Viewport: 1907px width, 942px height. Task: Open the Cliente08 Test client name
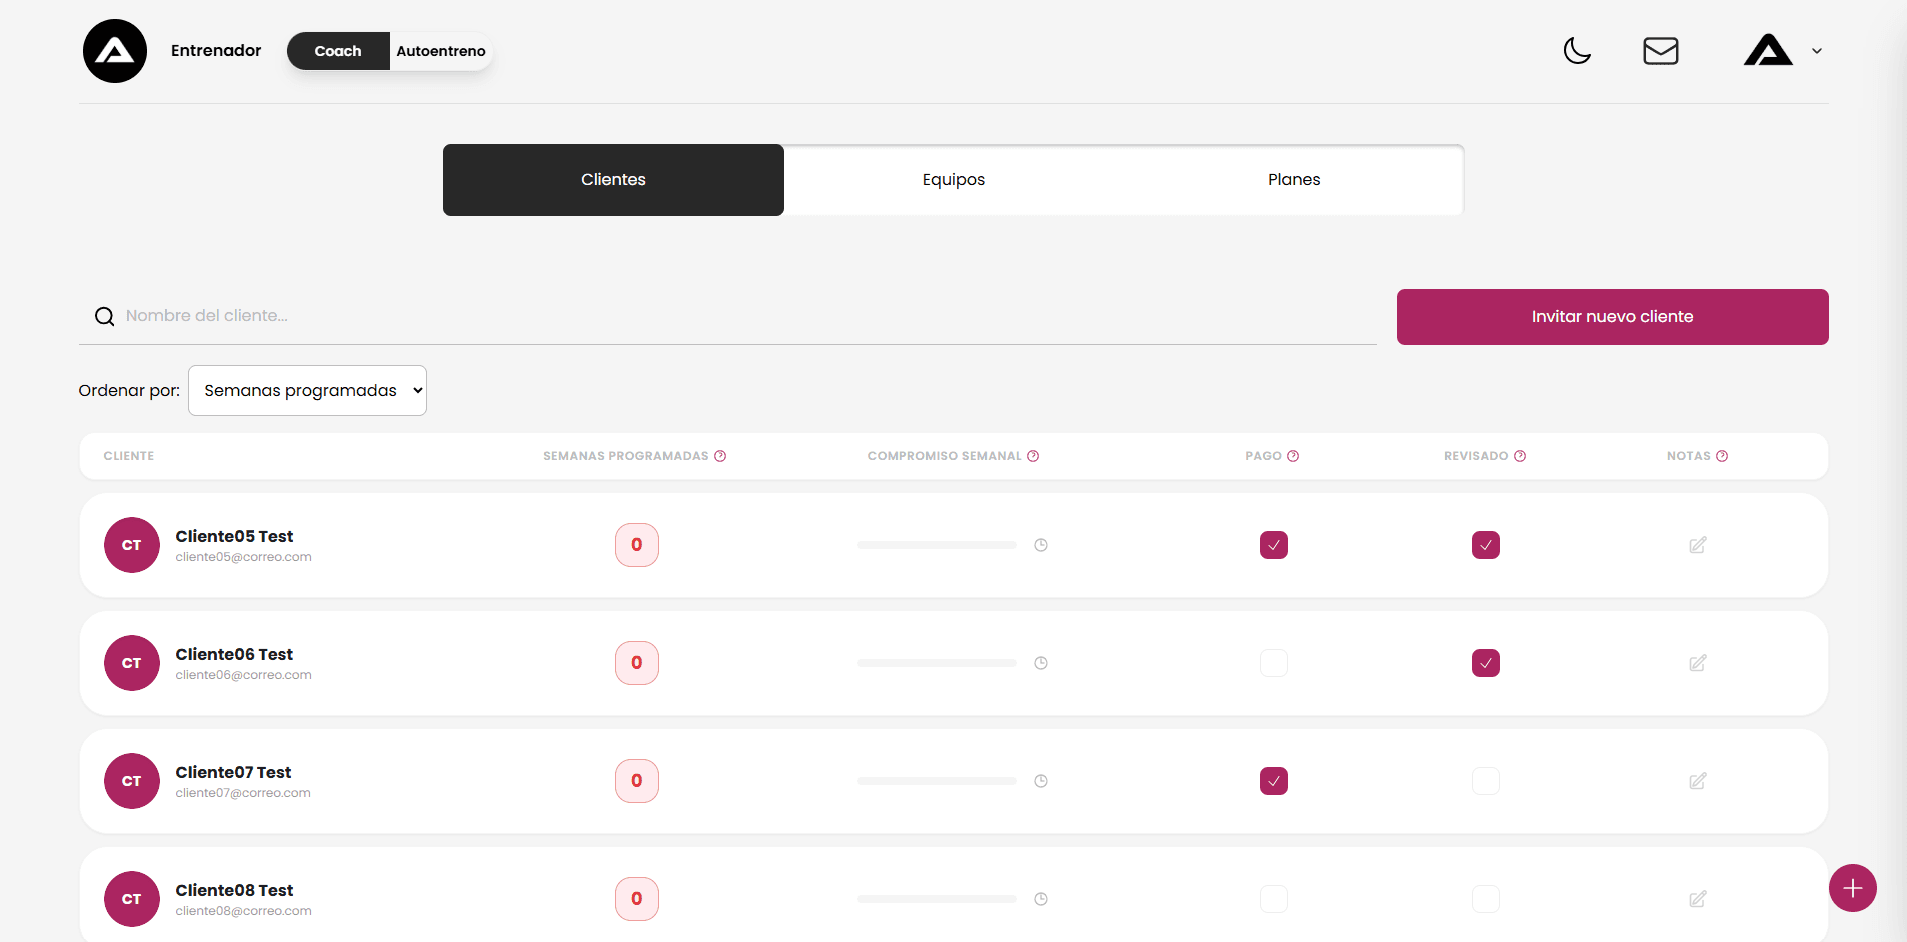pyautogui.click(x=234, y=890)
